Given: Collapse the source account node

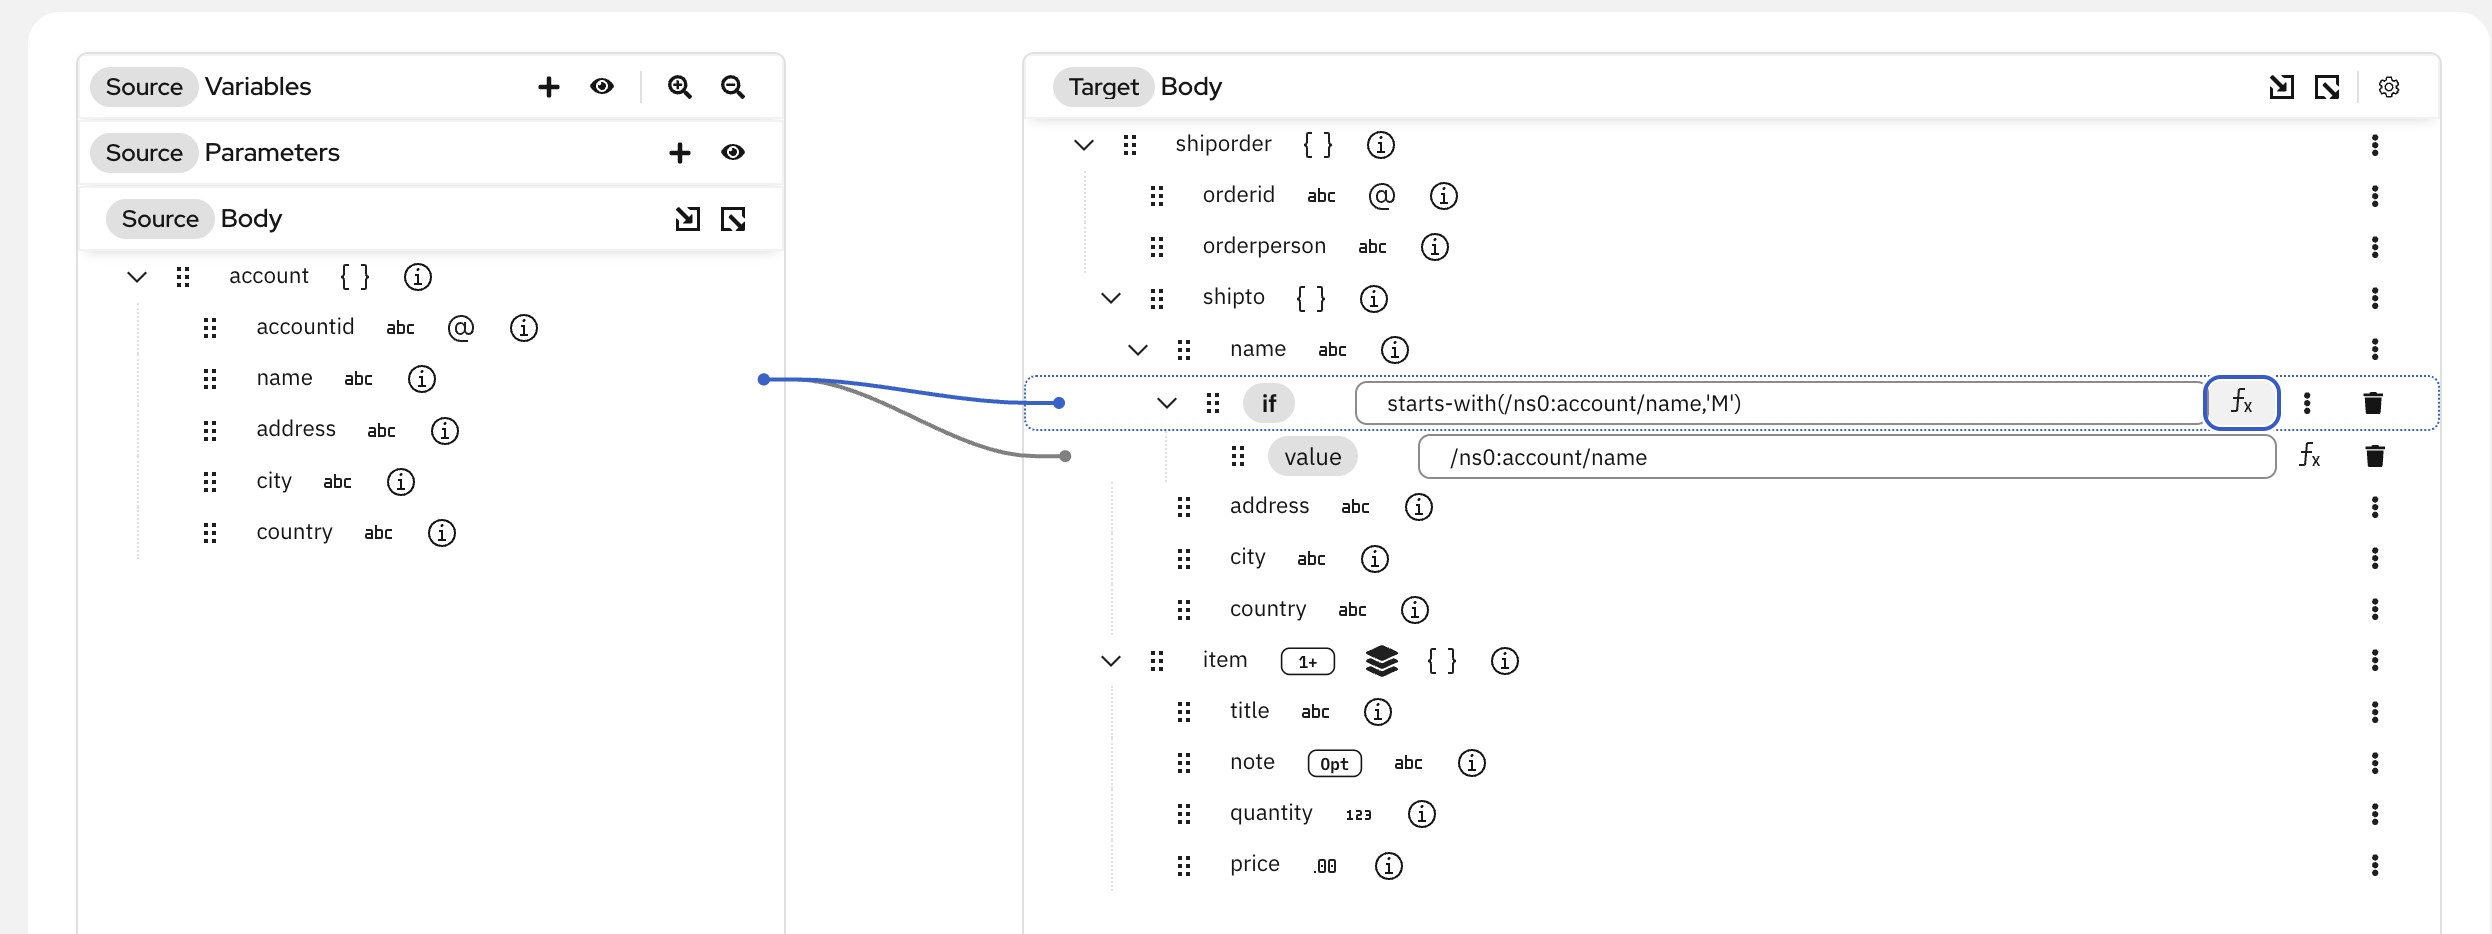Looking at the screenshot, I should tap(137, 277).
